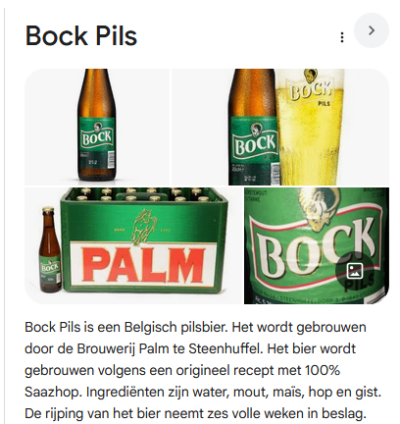Click the Bock Pils heading
Screen dimensions: 400x424
click(x=81, y=36)
